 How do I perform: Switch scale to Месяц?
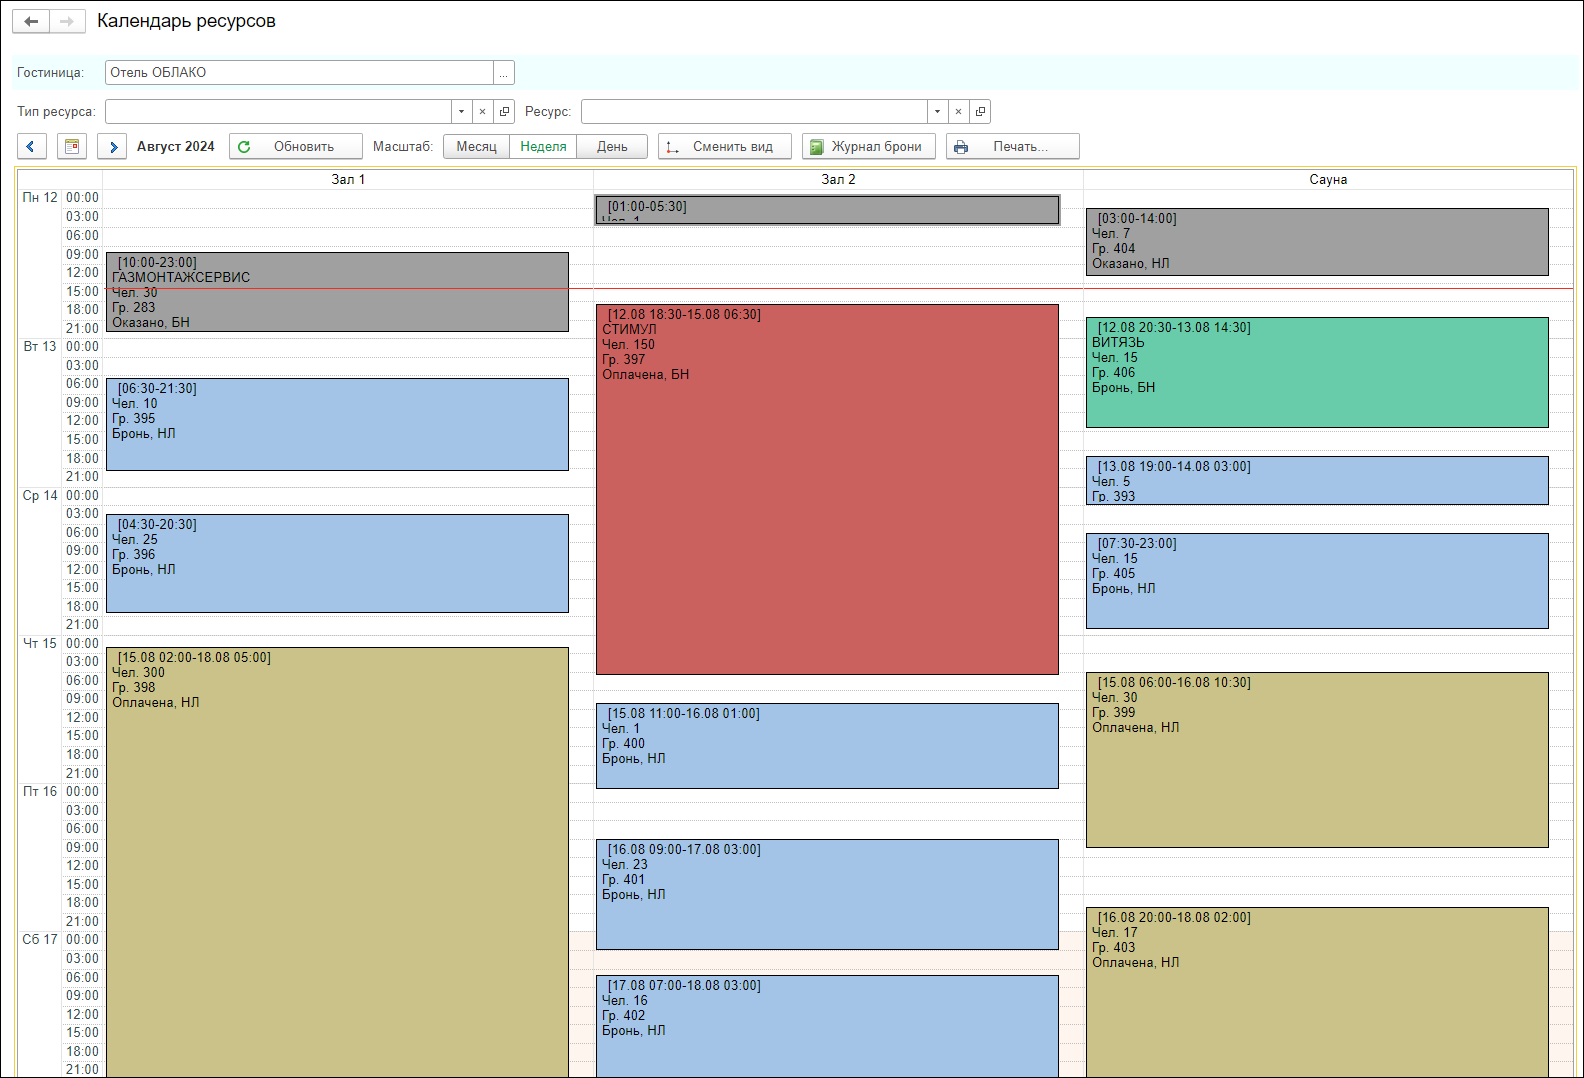(476, 147)
